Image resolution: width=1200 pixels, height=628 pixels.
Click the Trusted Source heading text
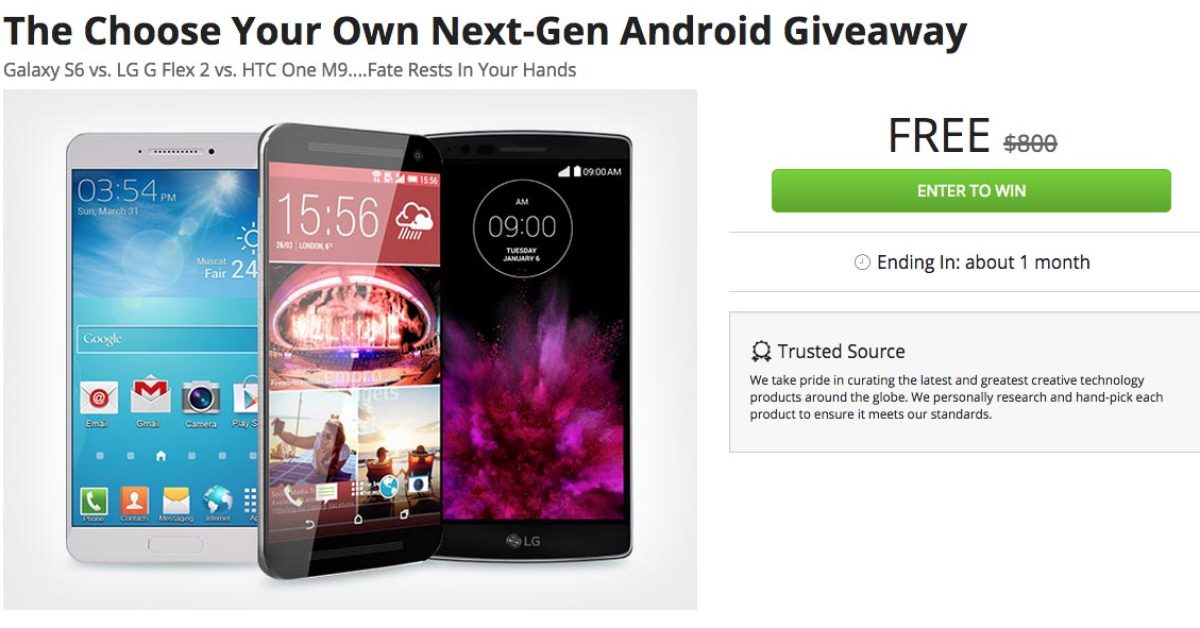click(x=841, y=352)
